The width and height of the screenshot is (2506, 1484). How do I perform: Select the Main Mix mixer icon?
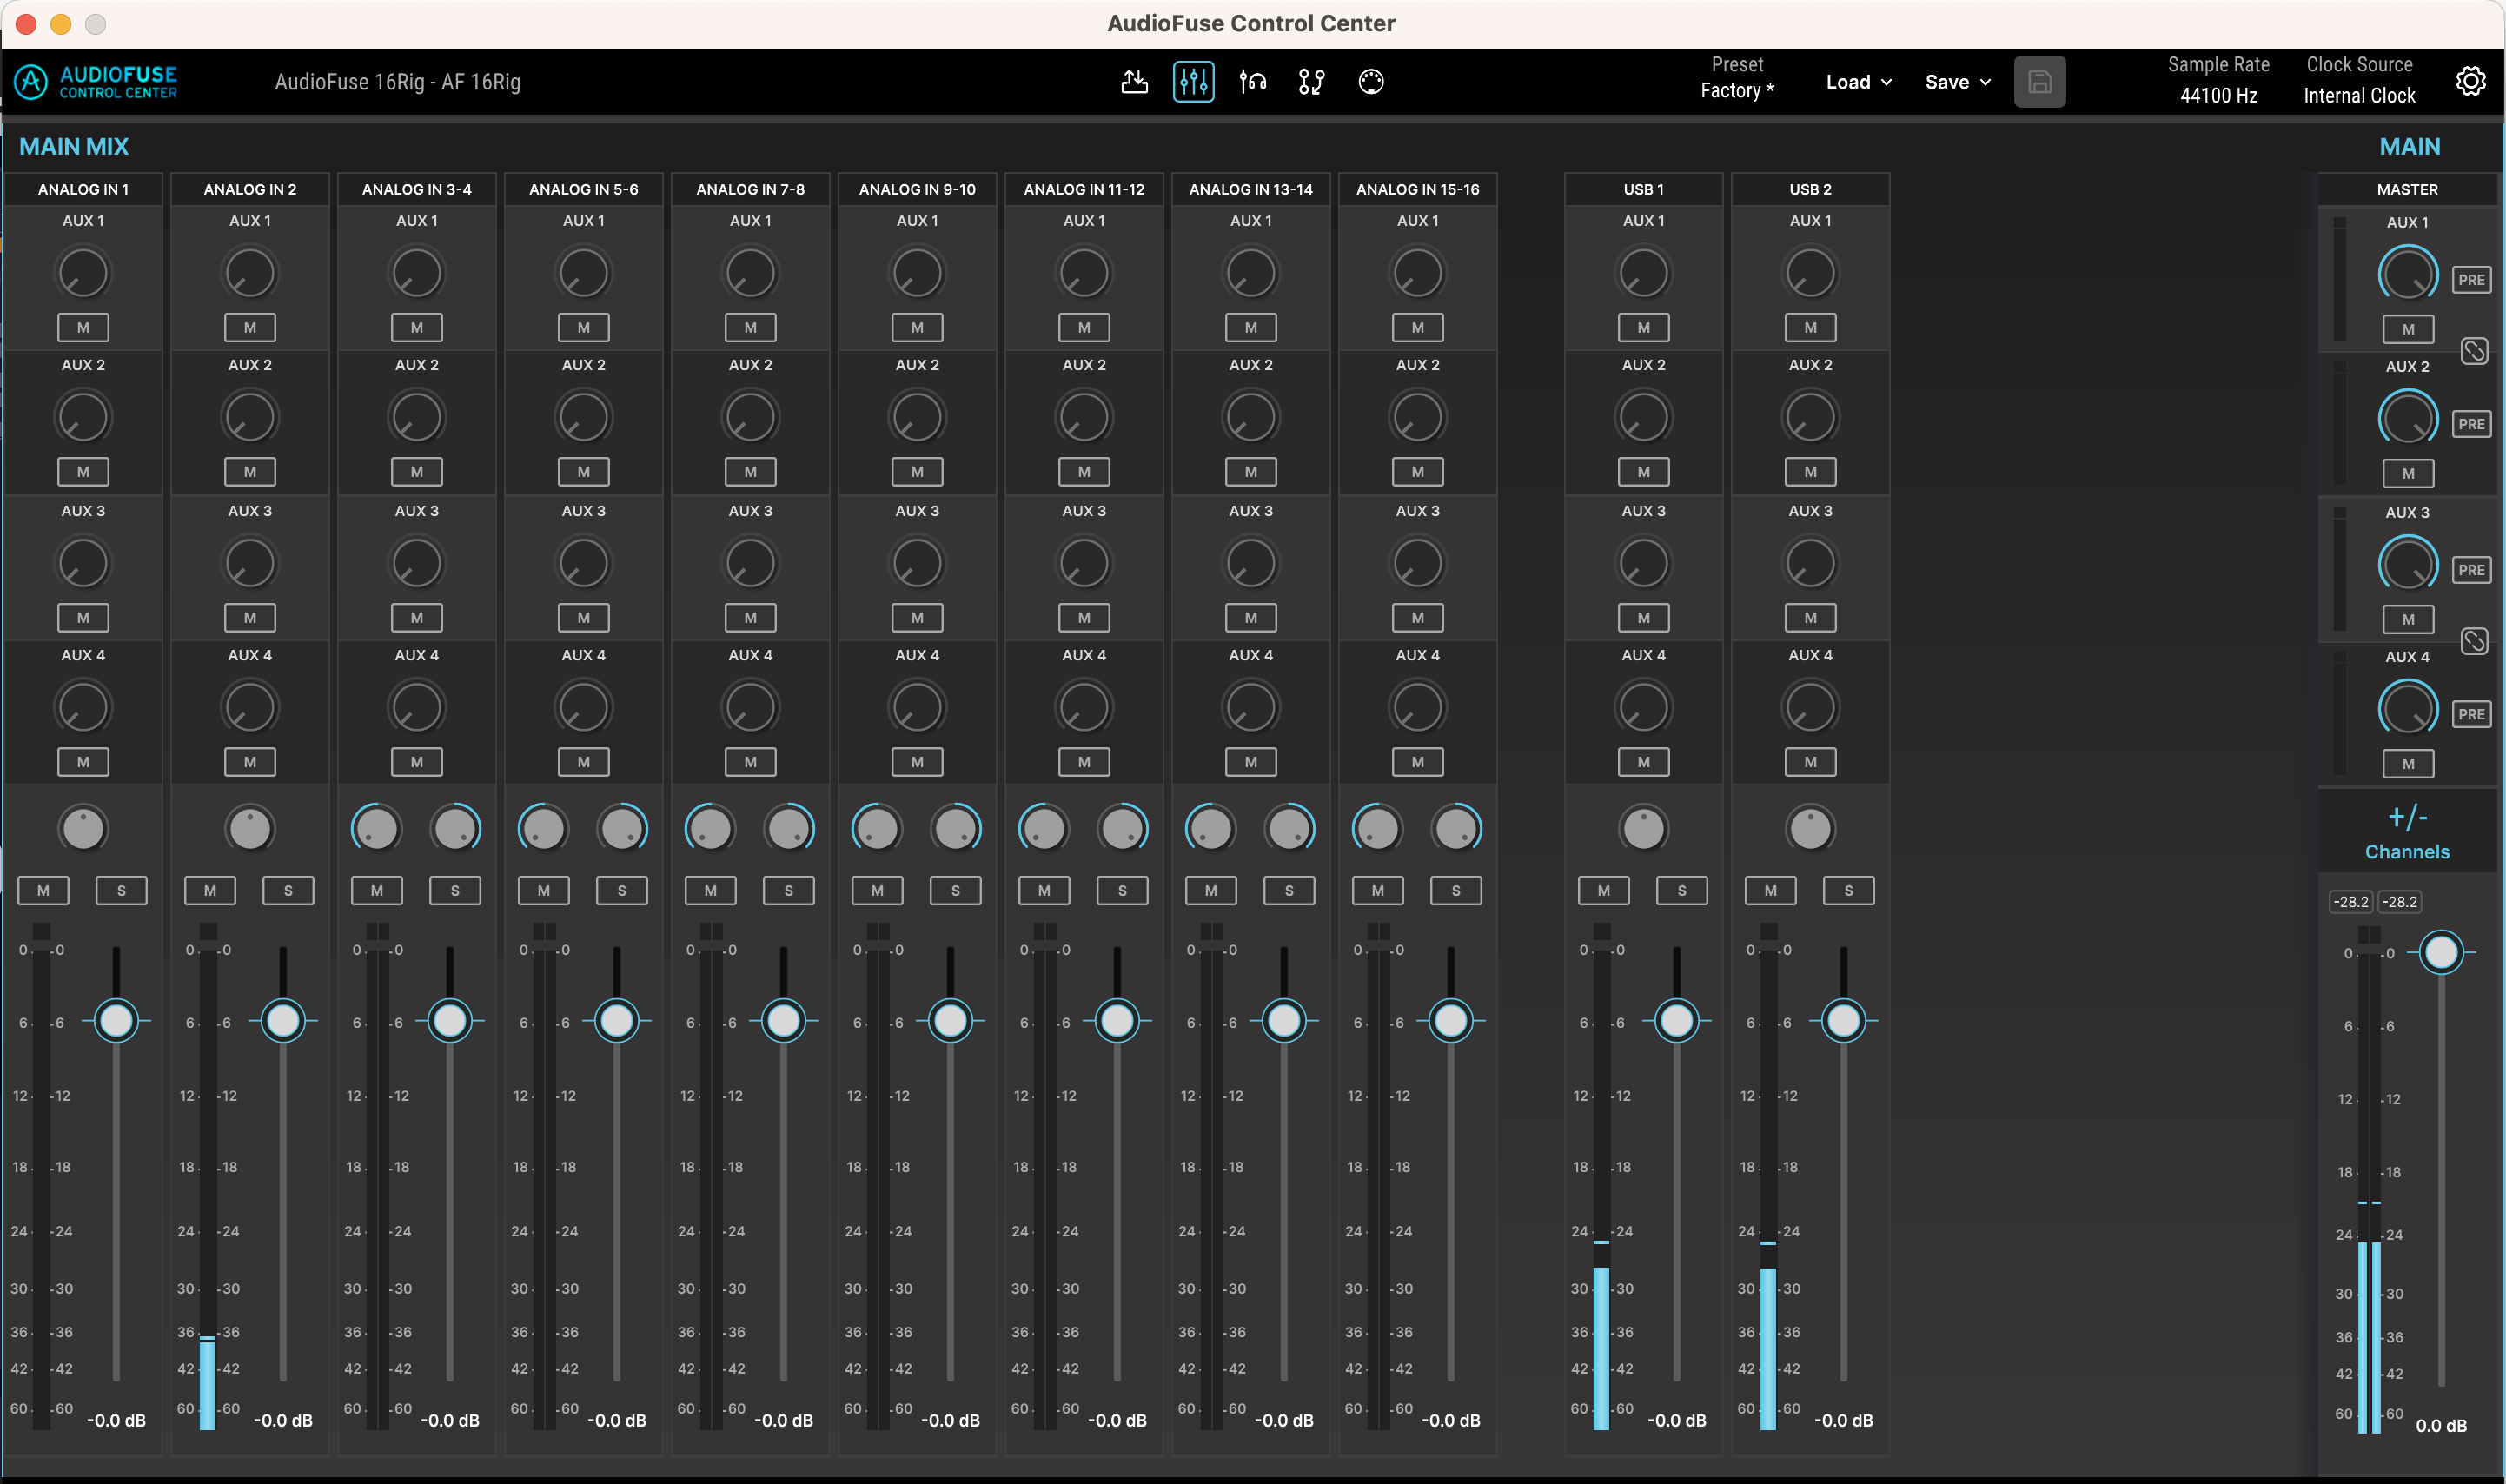point(1193,82)
